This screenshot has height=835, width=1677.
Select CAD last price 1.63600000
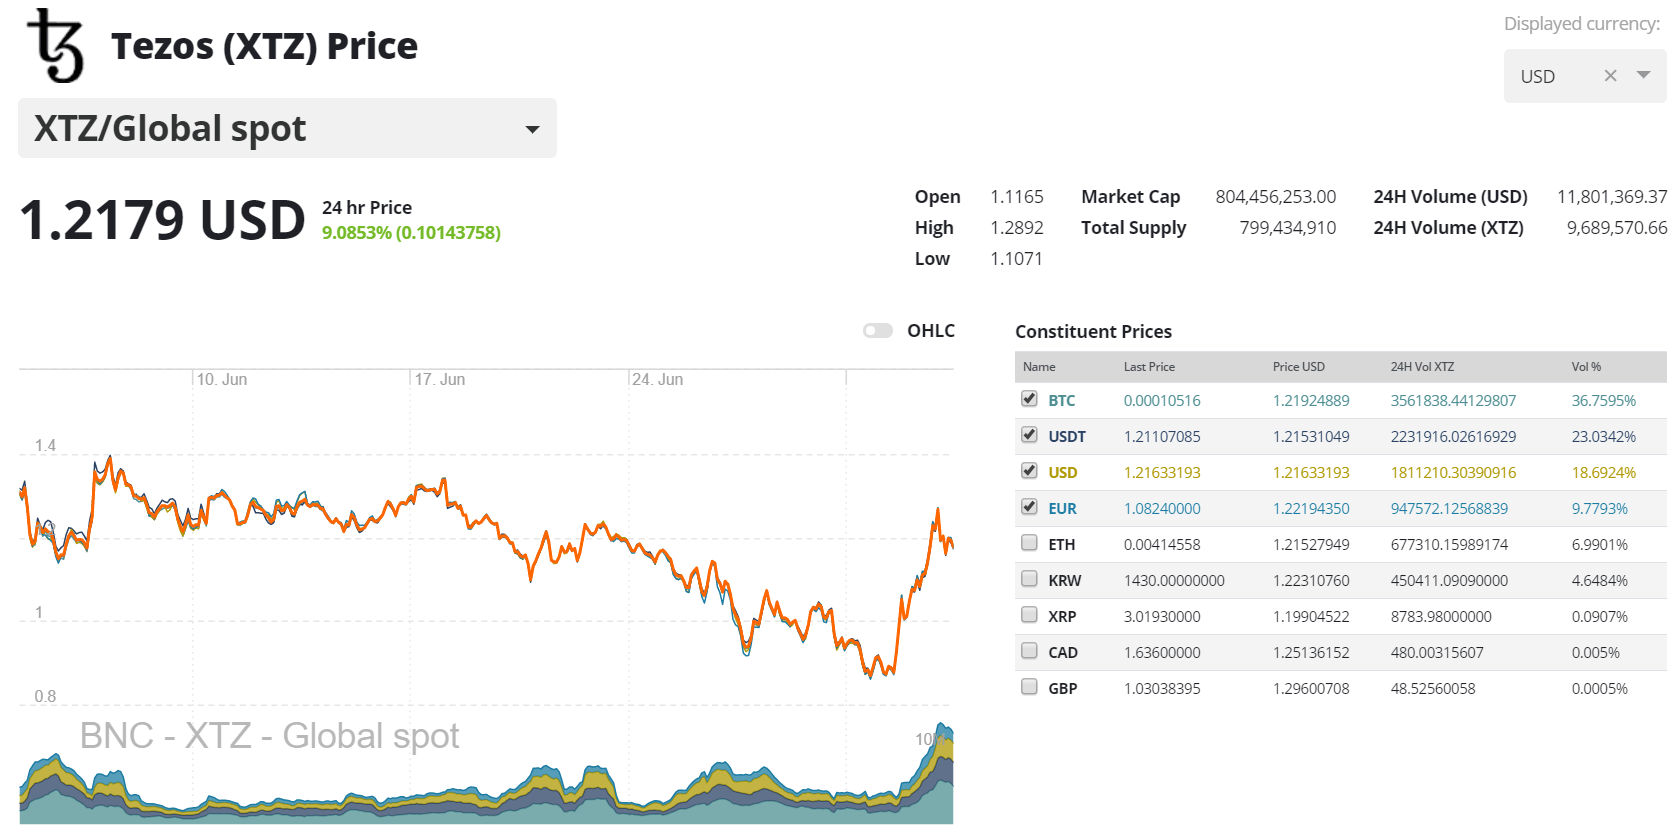[x=1162, y=653]
